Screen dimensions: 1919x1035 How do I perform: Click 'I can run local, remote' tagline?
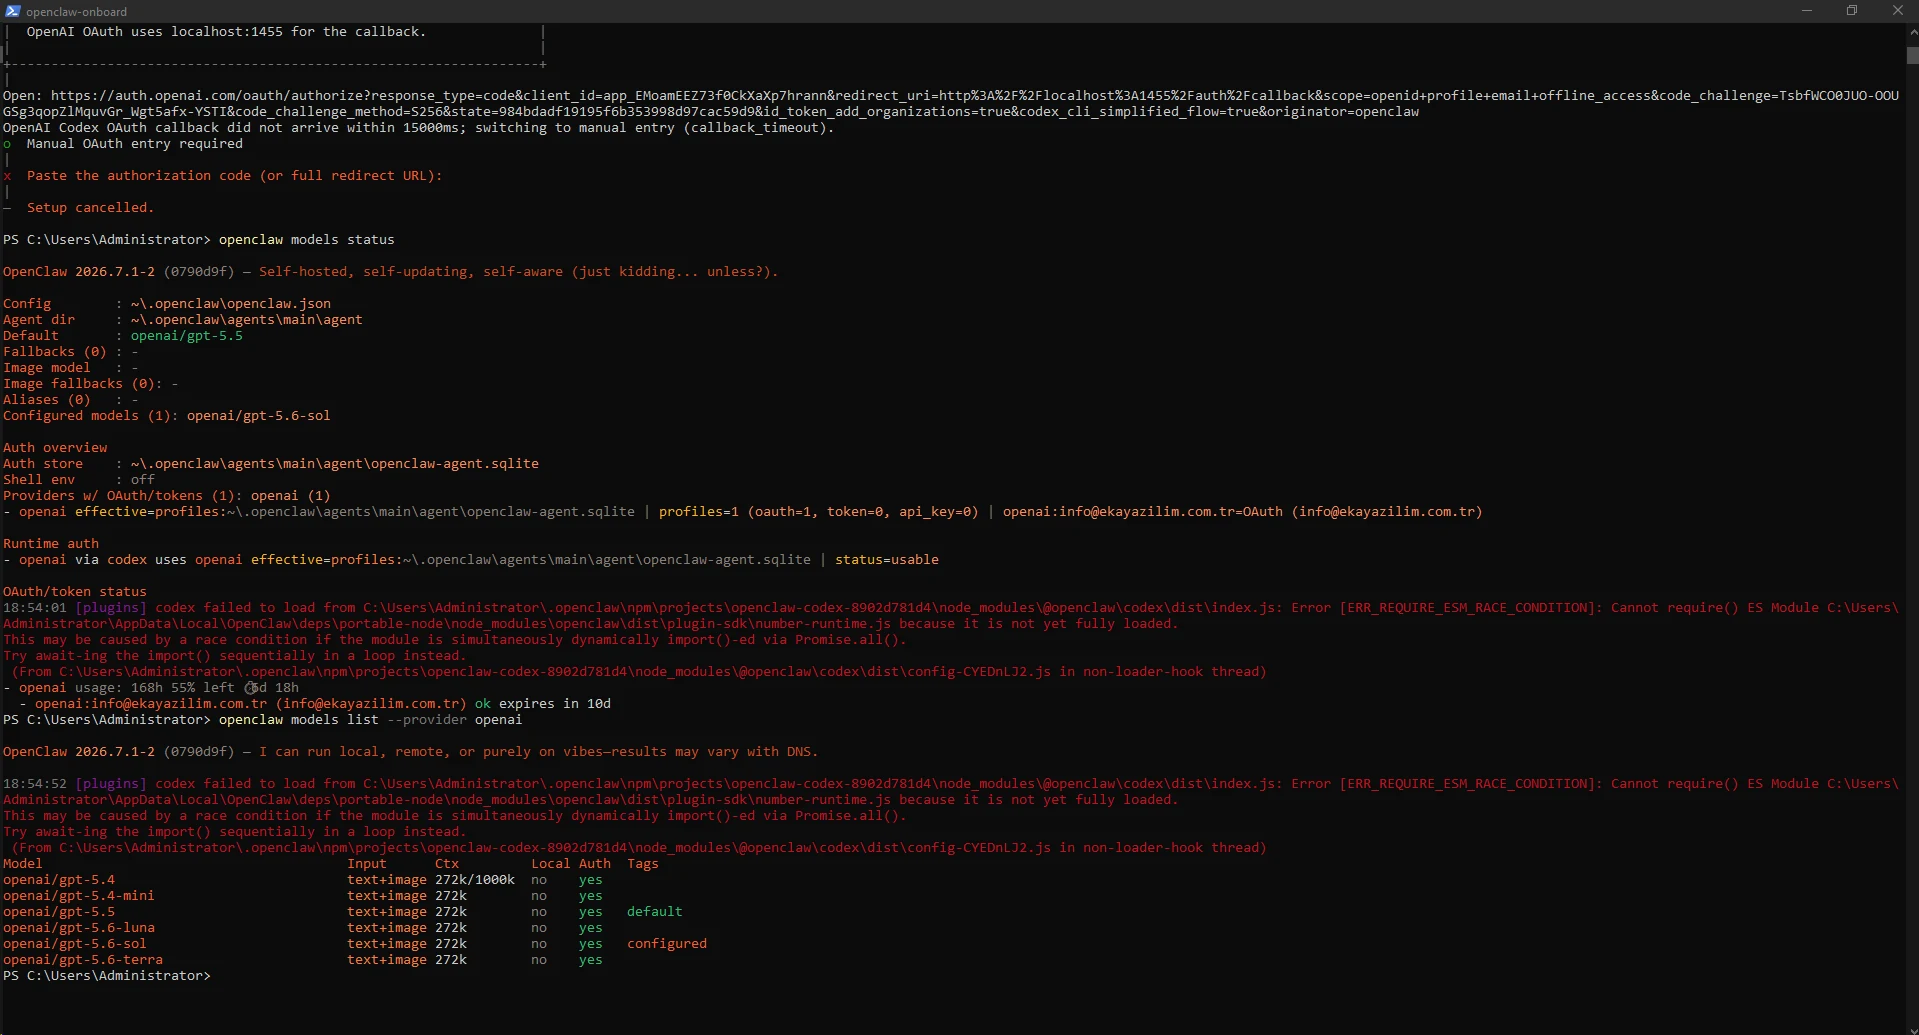[x=538, y=752]
